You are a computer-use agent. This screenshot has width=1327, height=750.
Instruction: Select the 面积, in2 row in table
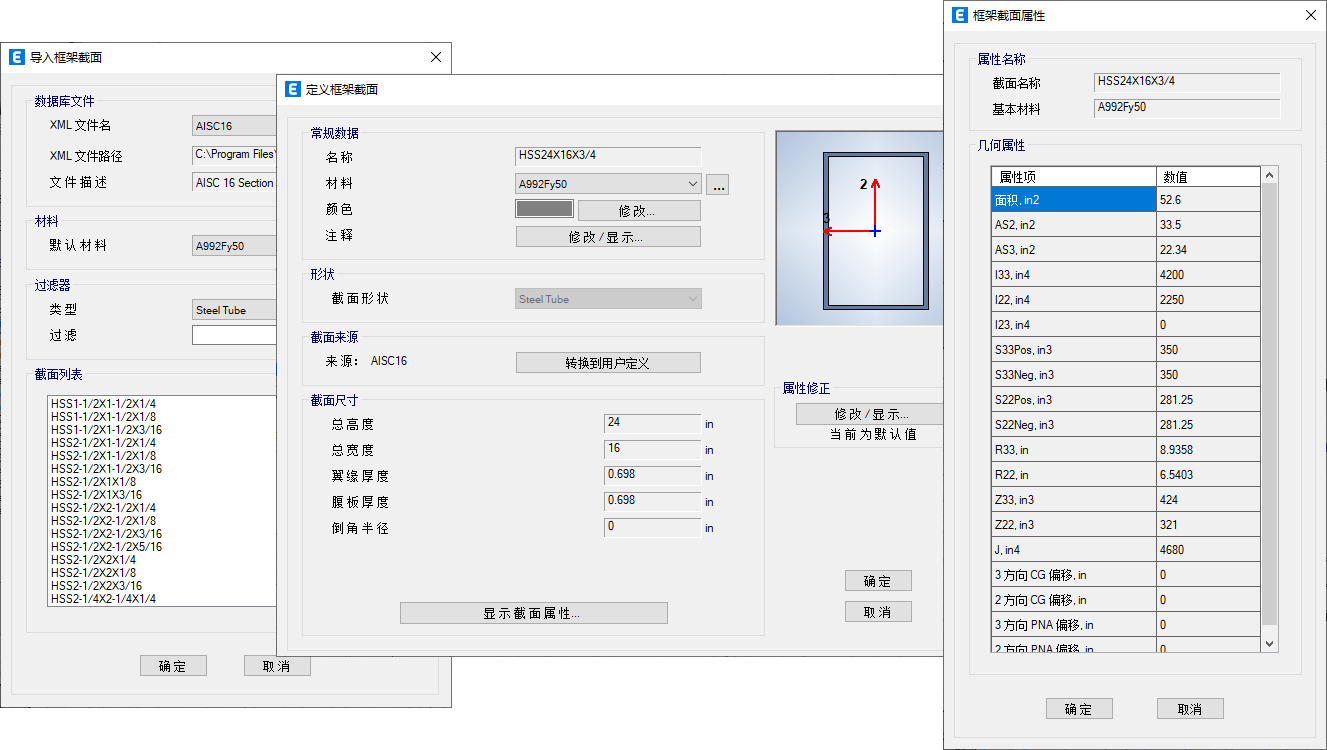(1073, 200)
